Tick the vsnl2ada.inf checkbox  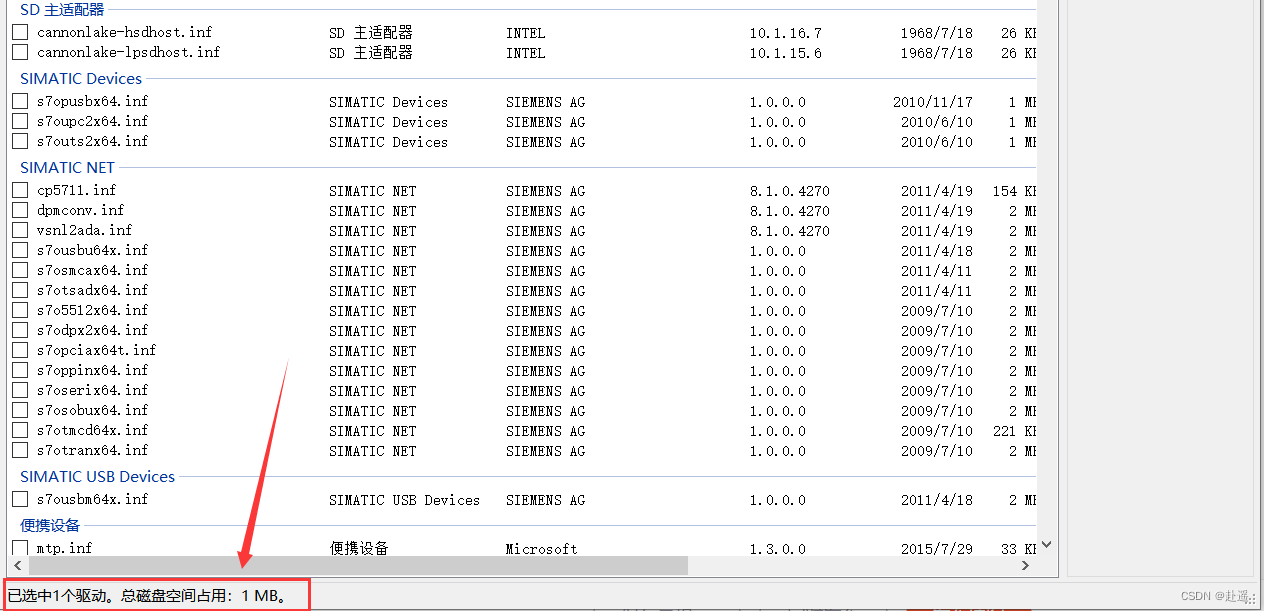click(20, 230)
